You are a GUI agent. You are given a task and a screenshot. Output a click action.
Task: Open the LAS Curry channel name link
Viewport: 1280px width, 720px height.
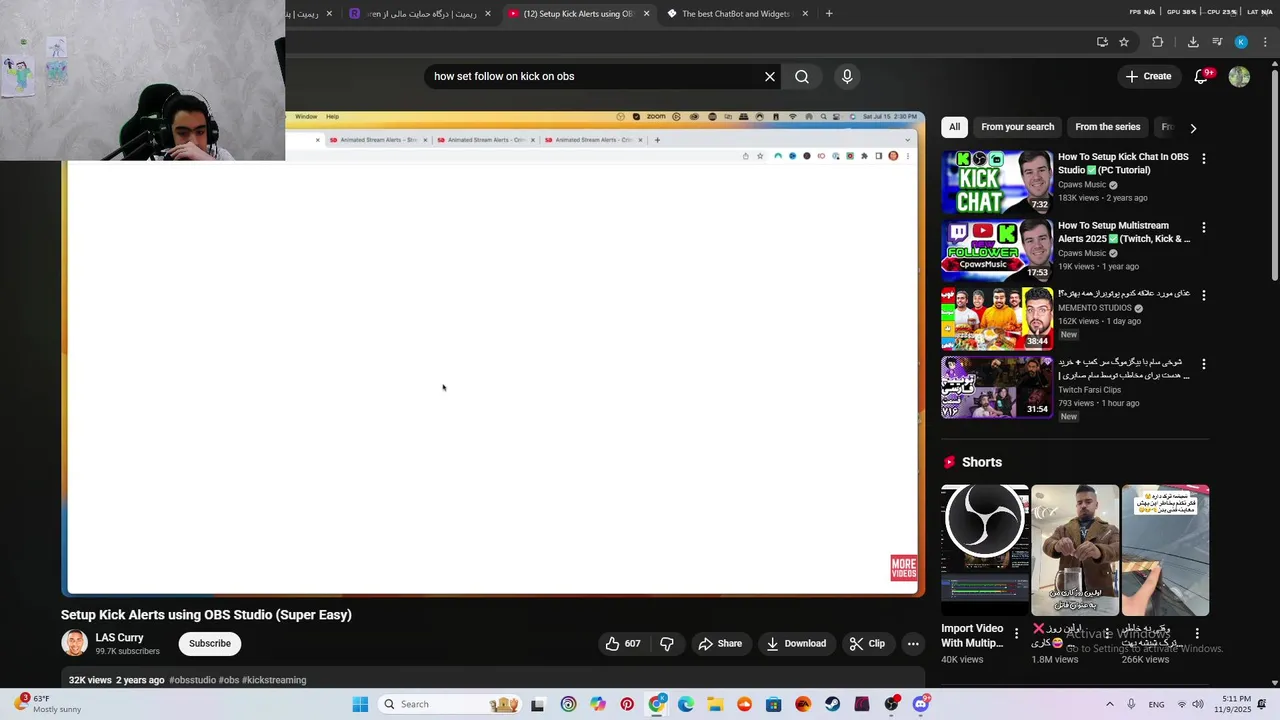point(119,638)
